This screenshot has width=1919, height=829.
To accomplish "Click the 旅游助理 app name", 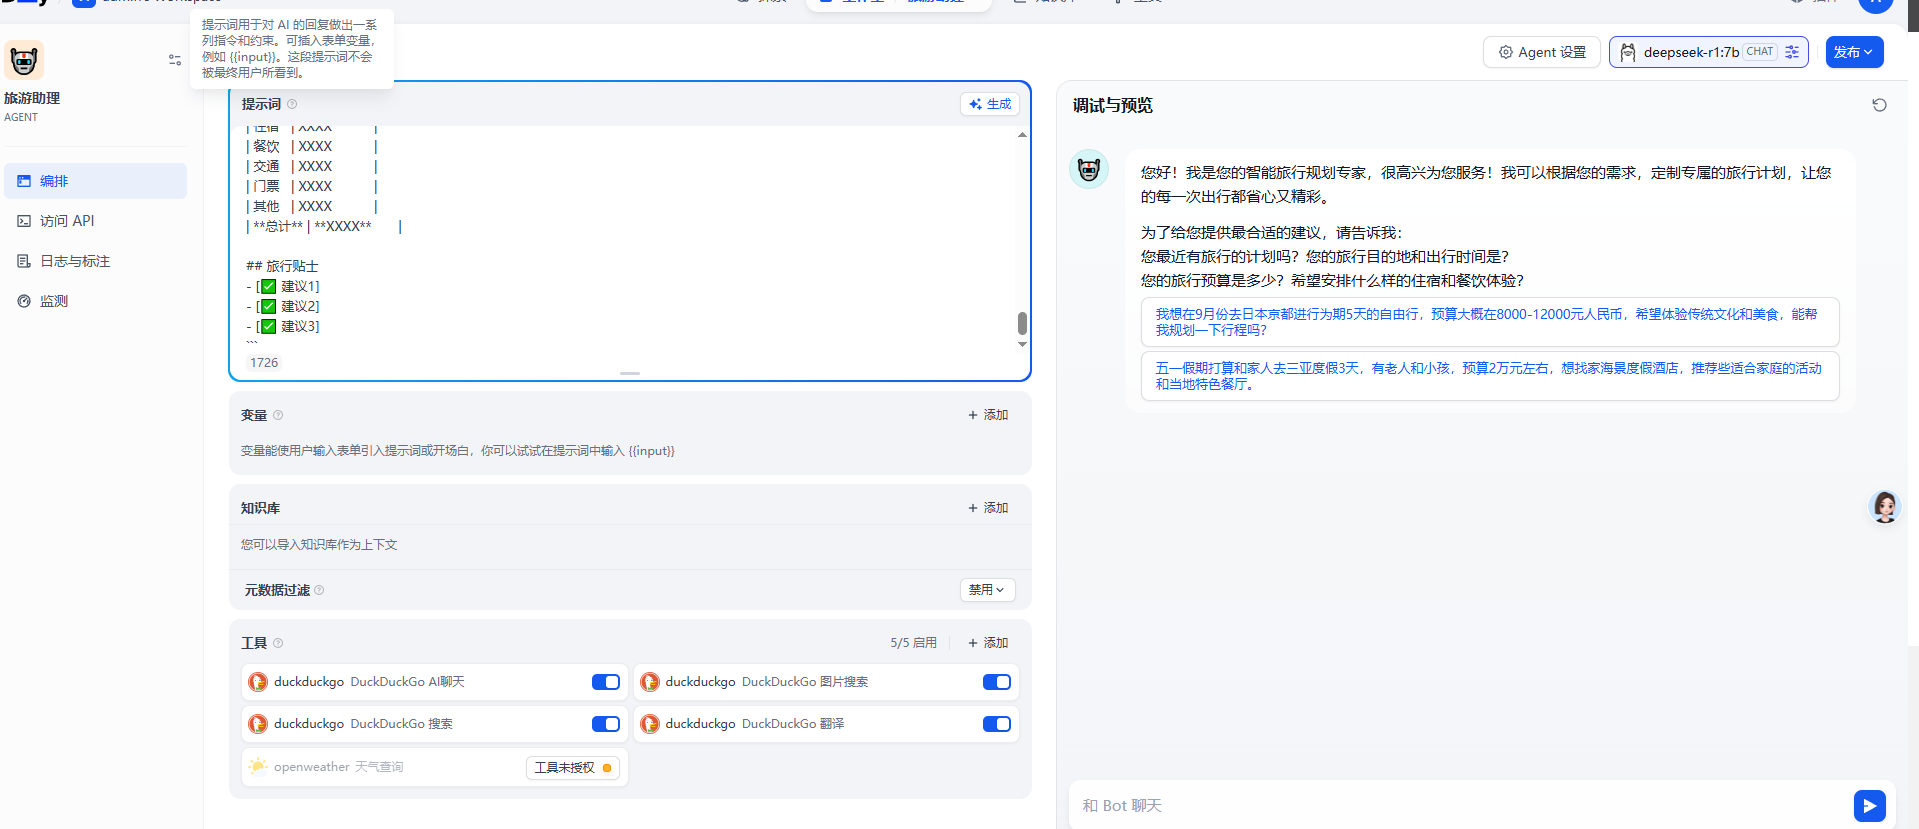I will (32, 98).
